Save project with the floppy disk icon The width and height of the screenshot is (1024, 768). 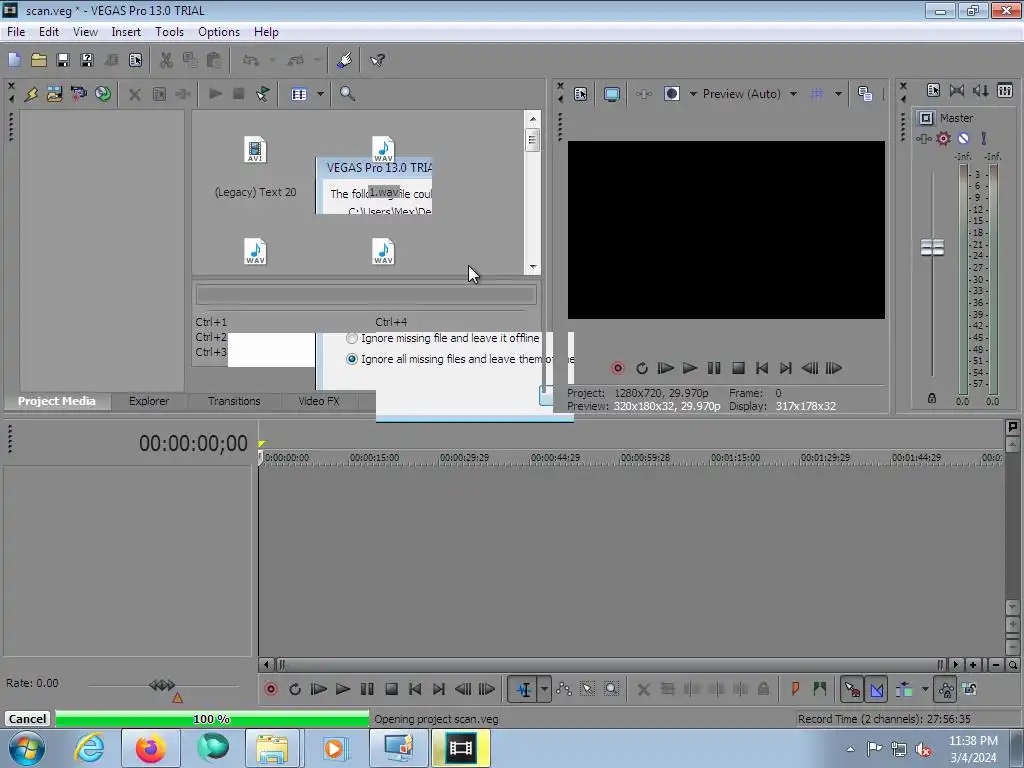pos(63,60)
